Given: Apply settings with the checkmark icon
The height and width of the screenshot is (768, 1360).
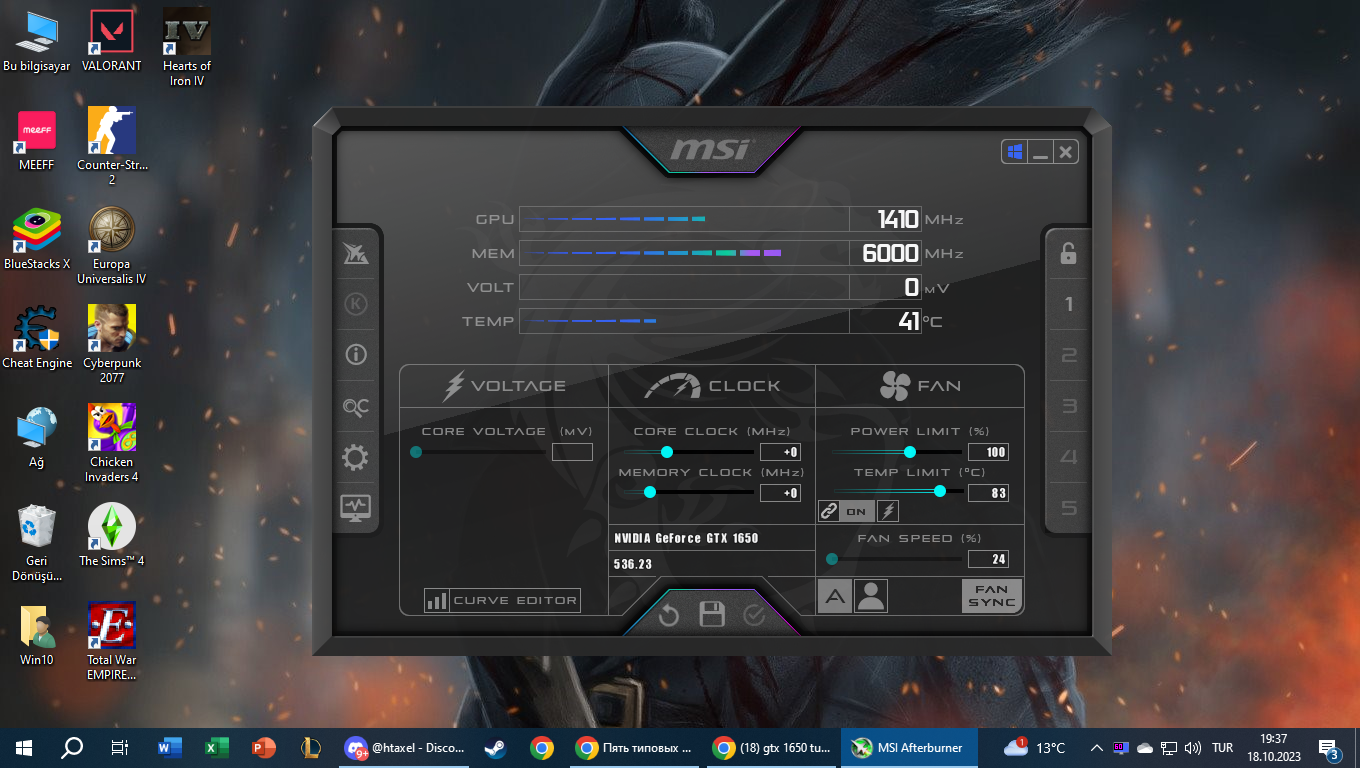Looking at the screenshot, I should (x=754, y=615).
